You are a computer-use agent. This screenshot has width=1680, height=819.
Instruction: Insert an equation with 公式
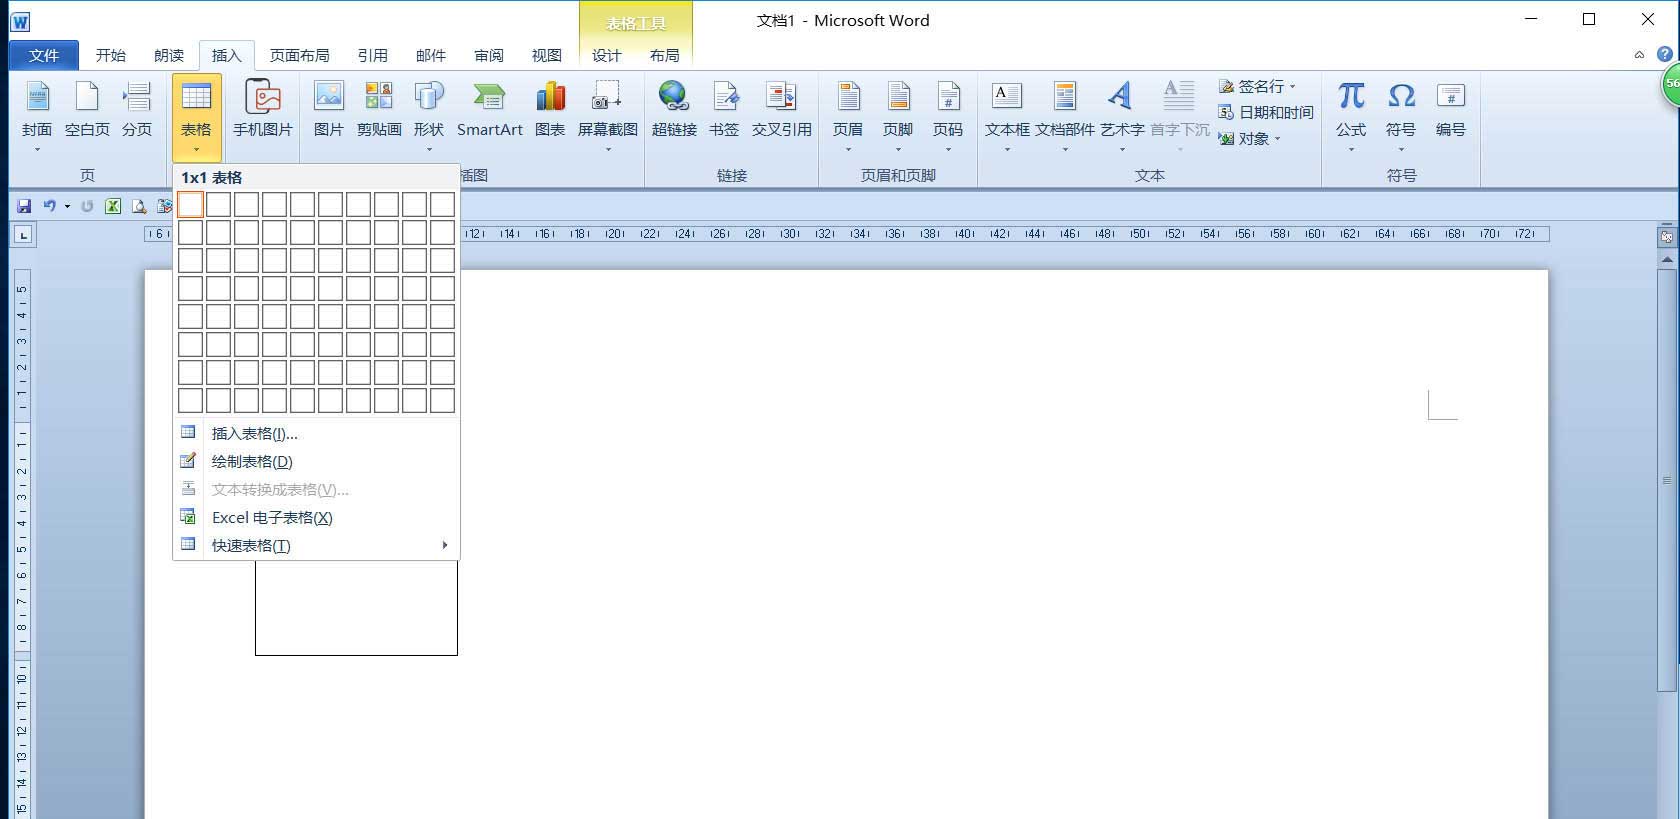1351,116
